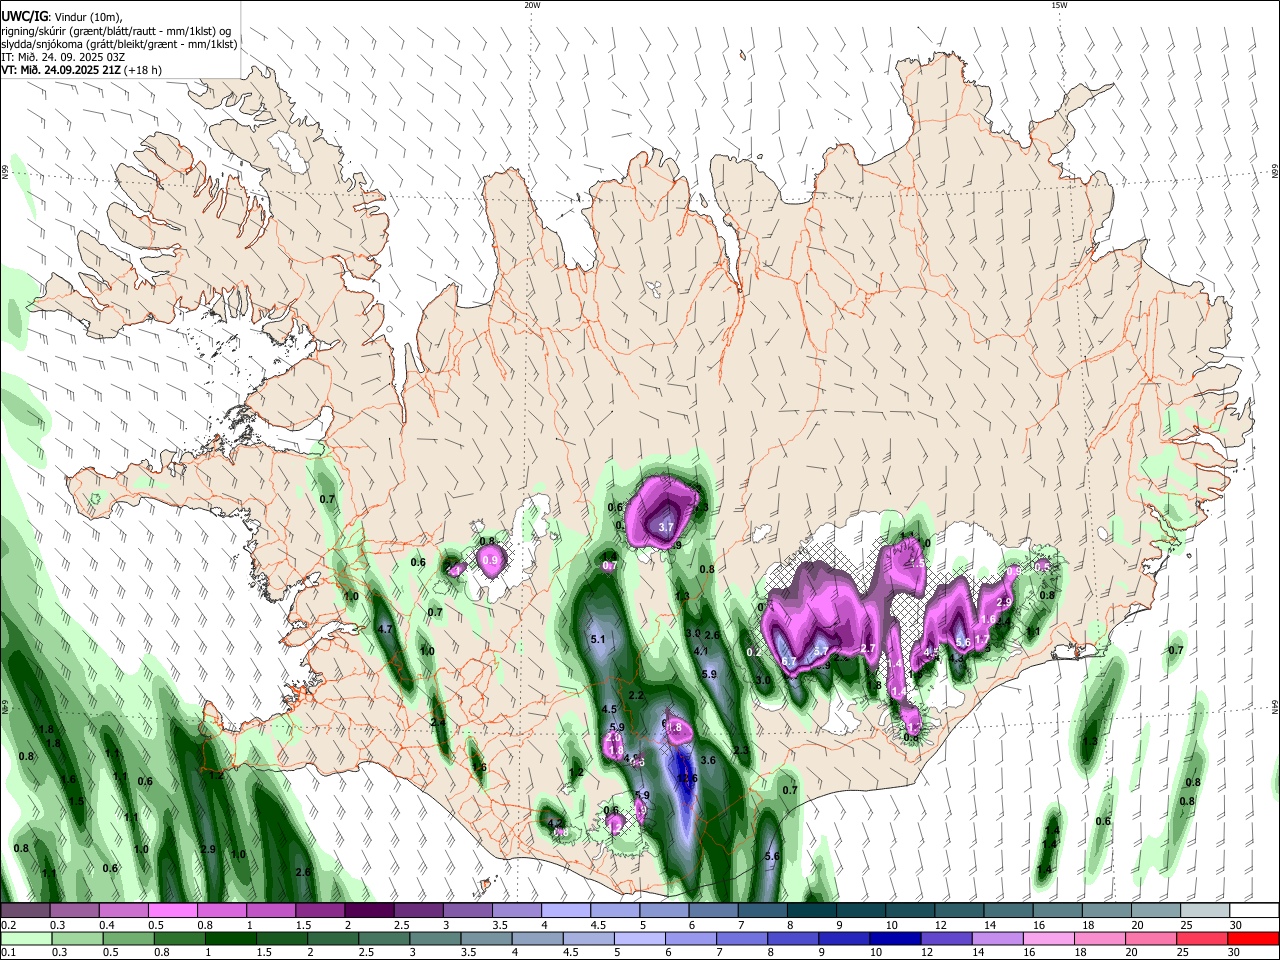Viewport: 1280px width, 960px height.
Task: Click the 5.1 precipitation value on the map
Action: pyautogui.click(x=599, y=639)
